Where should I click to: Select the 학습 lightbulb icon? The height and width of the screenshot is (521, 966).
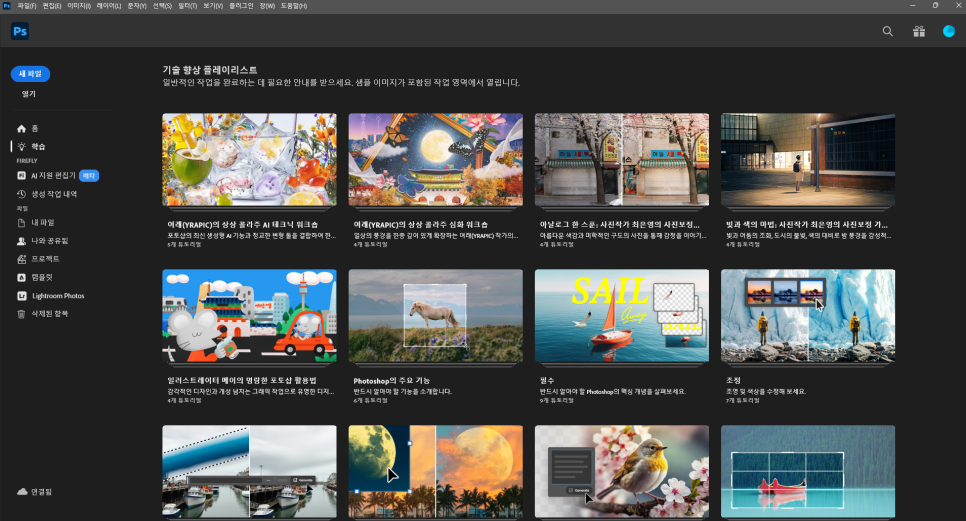click(22, 147)
